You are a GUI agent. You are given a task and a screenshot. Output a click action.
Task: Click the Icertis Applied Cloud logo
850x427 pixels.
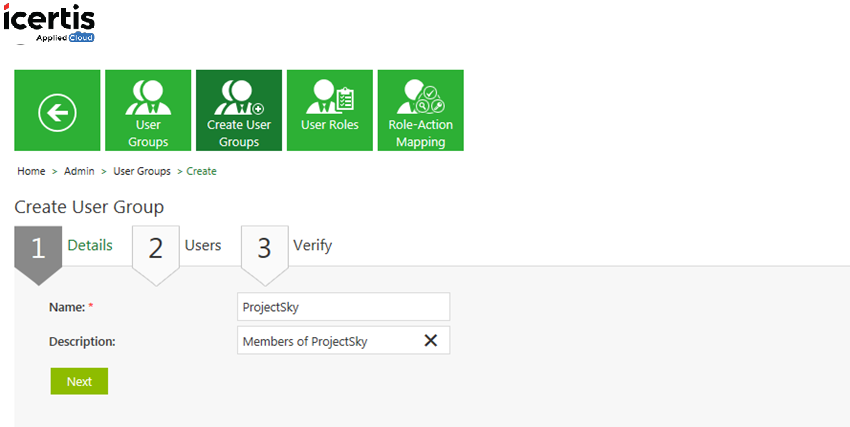[49, 23]
